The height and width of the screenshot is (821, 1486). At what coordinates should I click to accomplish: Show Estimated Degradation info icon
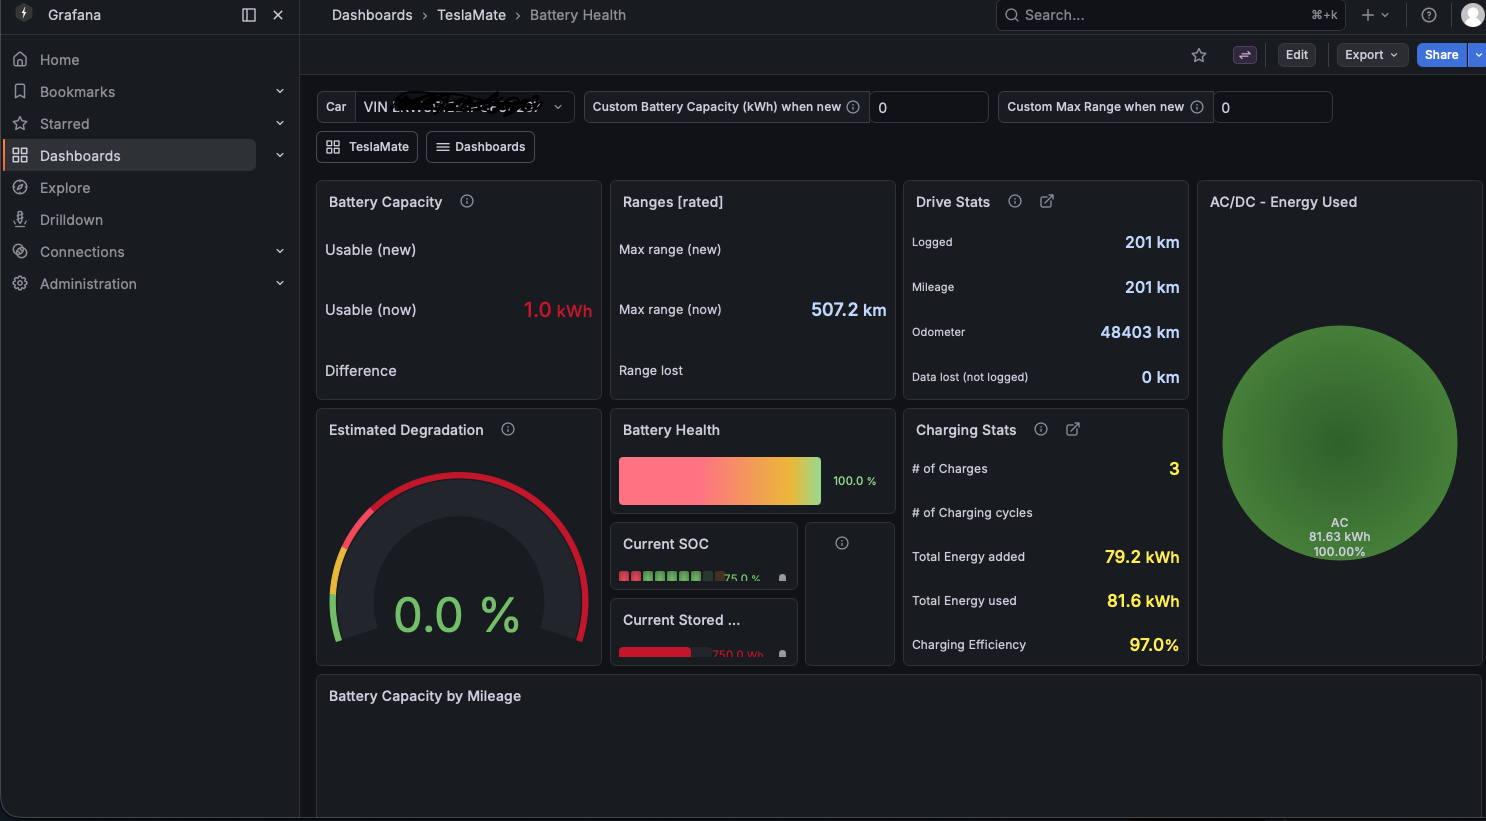coord(508,429)
